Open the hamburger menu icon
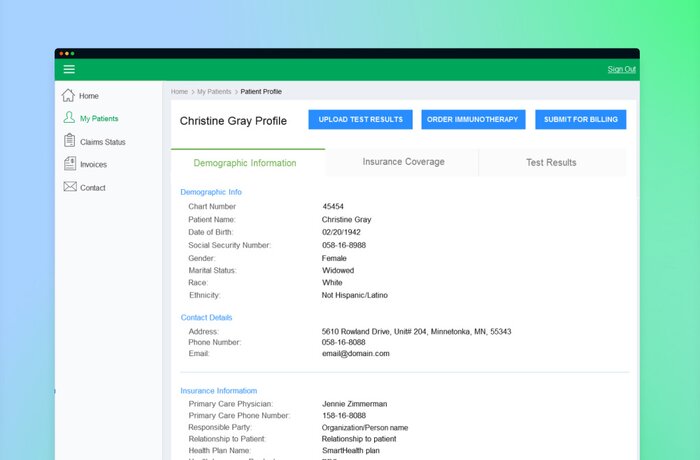700x460 pixels. point(69,69)
